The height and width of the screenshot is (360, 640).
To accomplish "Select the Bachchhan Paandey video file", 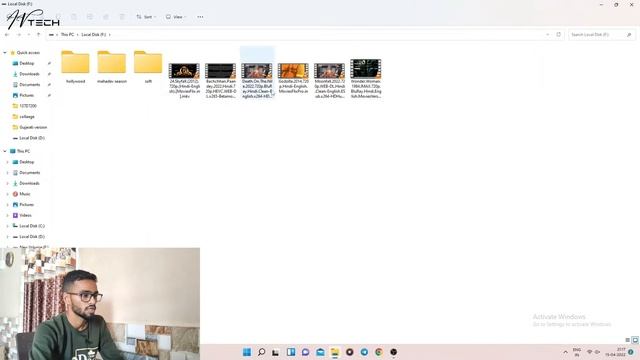I will [x=221, y=80].
